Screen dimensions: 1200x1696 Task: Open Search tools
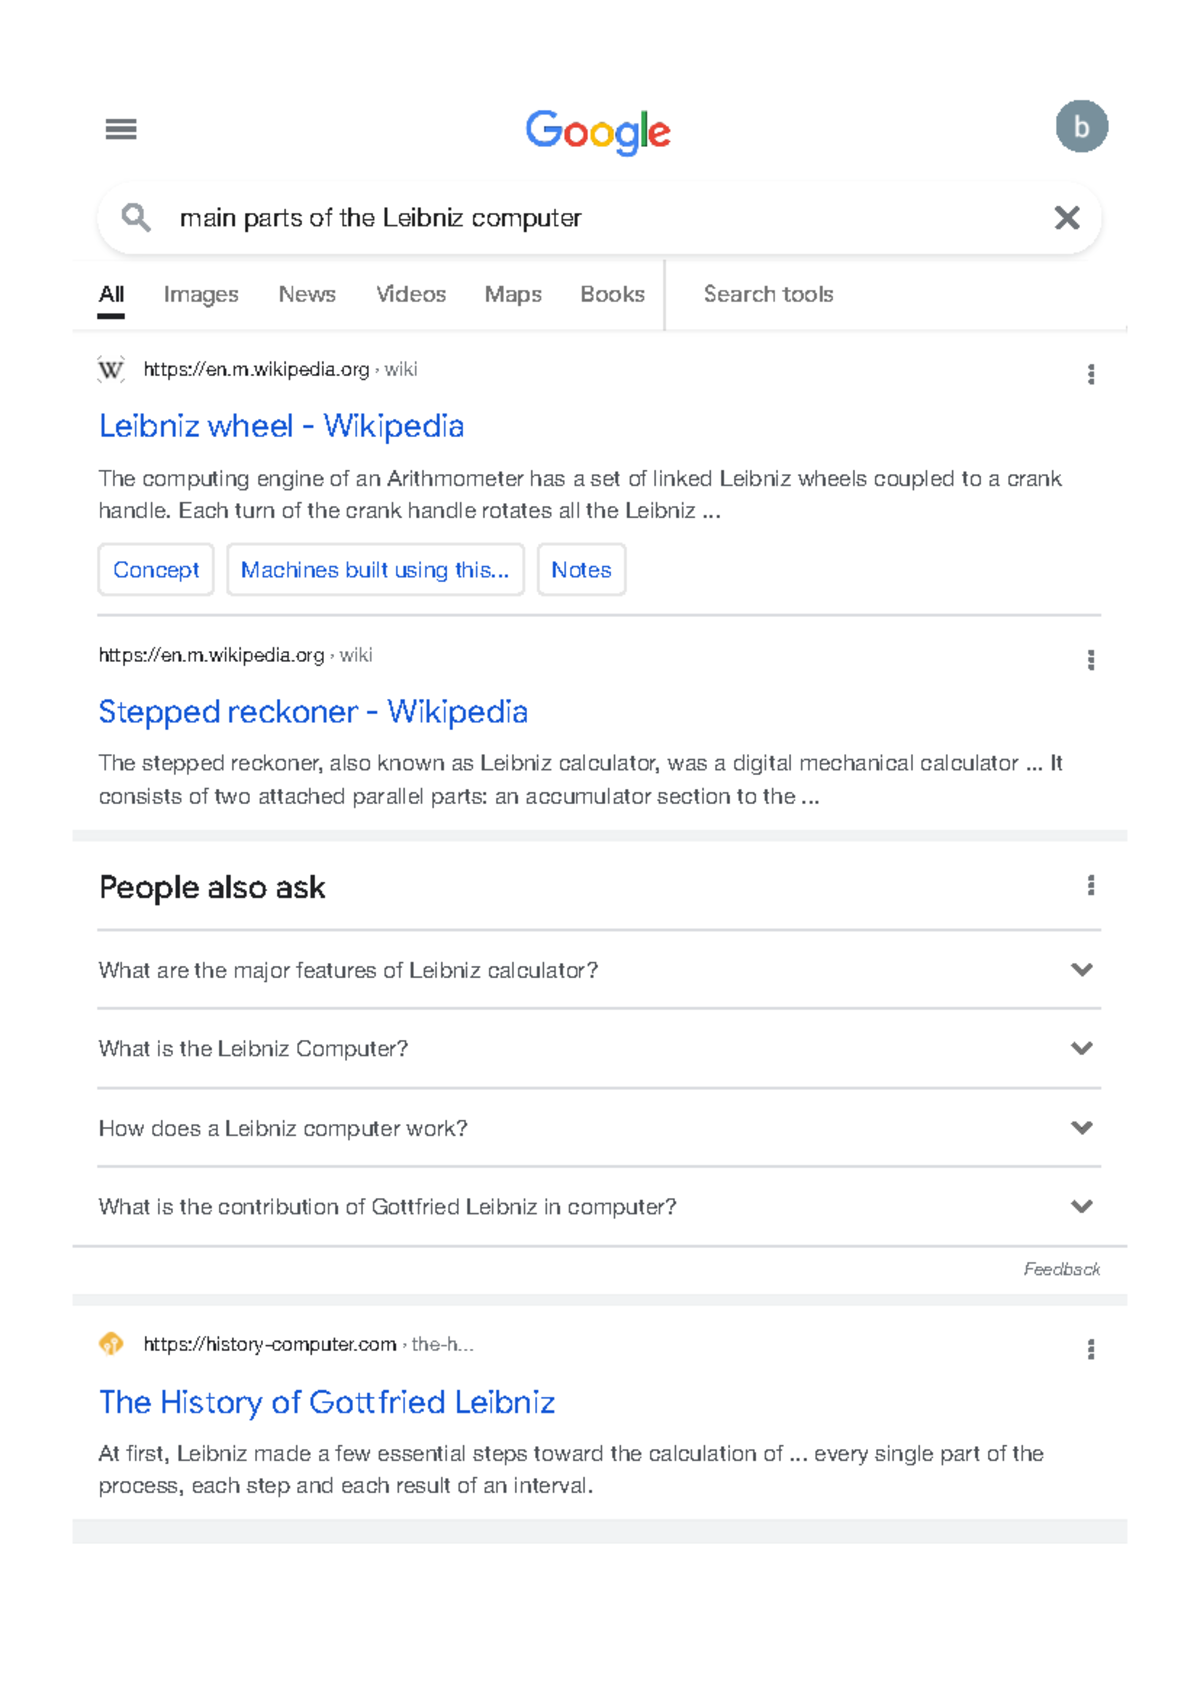click(x=768, y=294)
